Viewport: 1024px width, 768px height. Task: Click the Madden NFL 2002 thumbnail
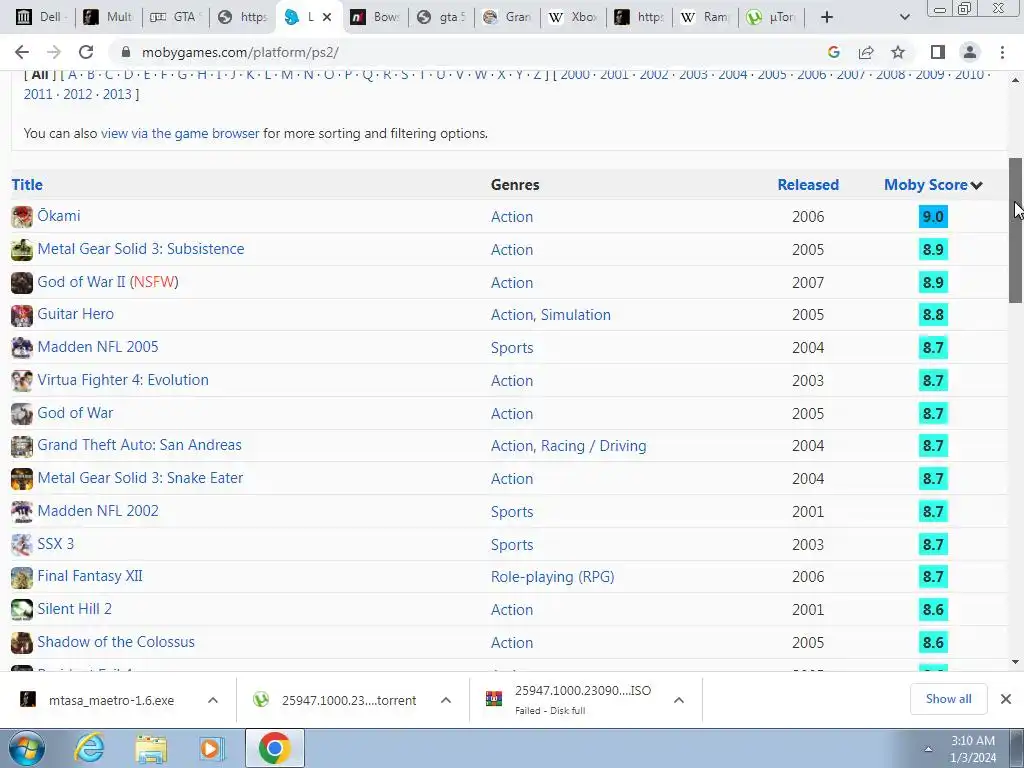(x=22, y=511)
